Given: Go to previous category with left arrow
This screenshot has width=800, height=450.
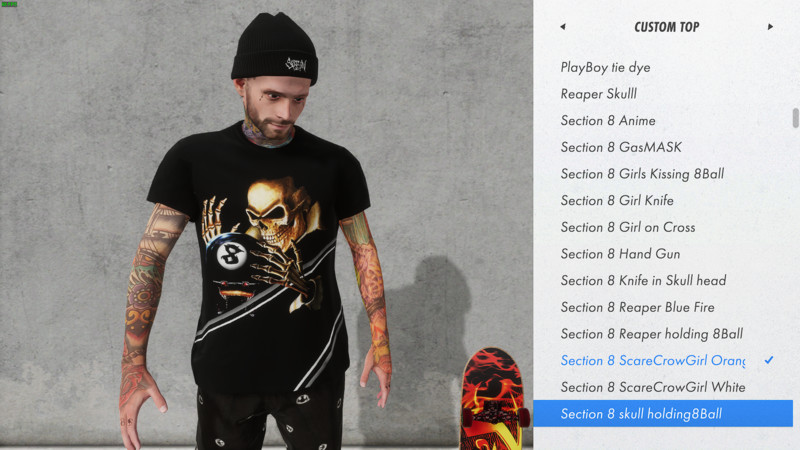Looking at the screenshot, I should point(563,27).
